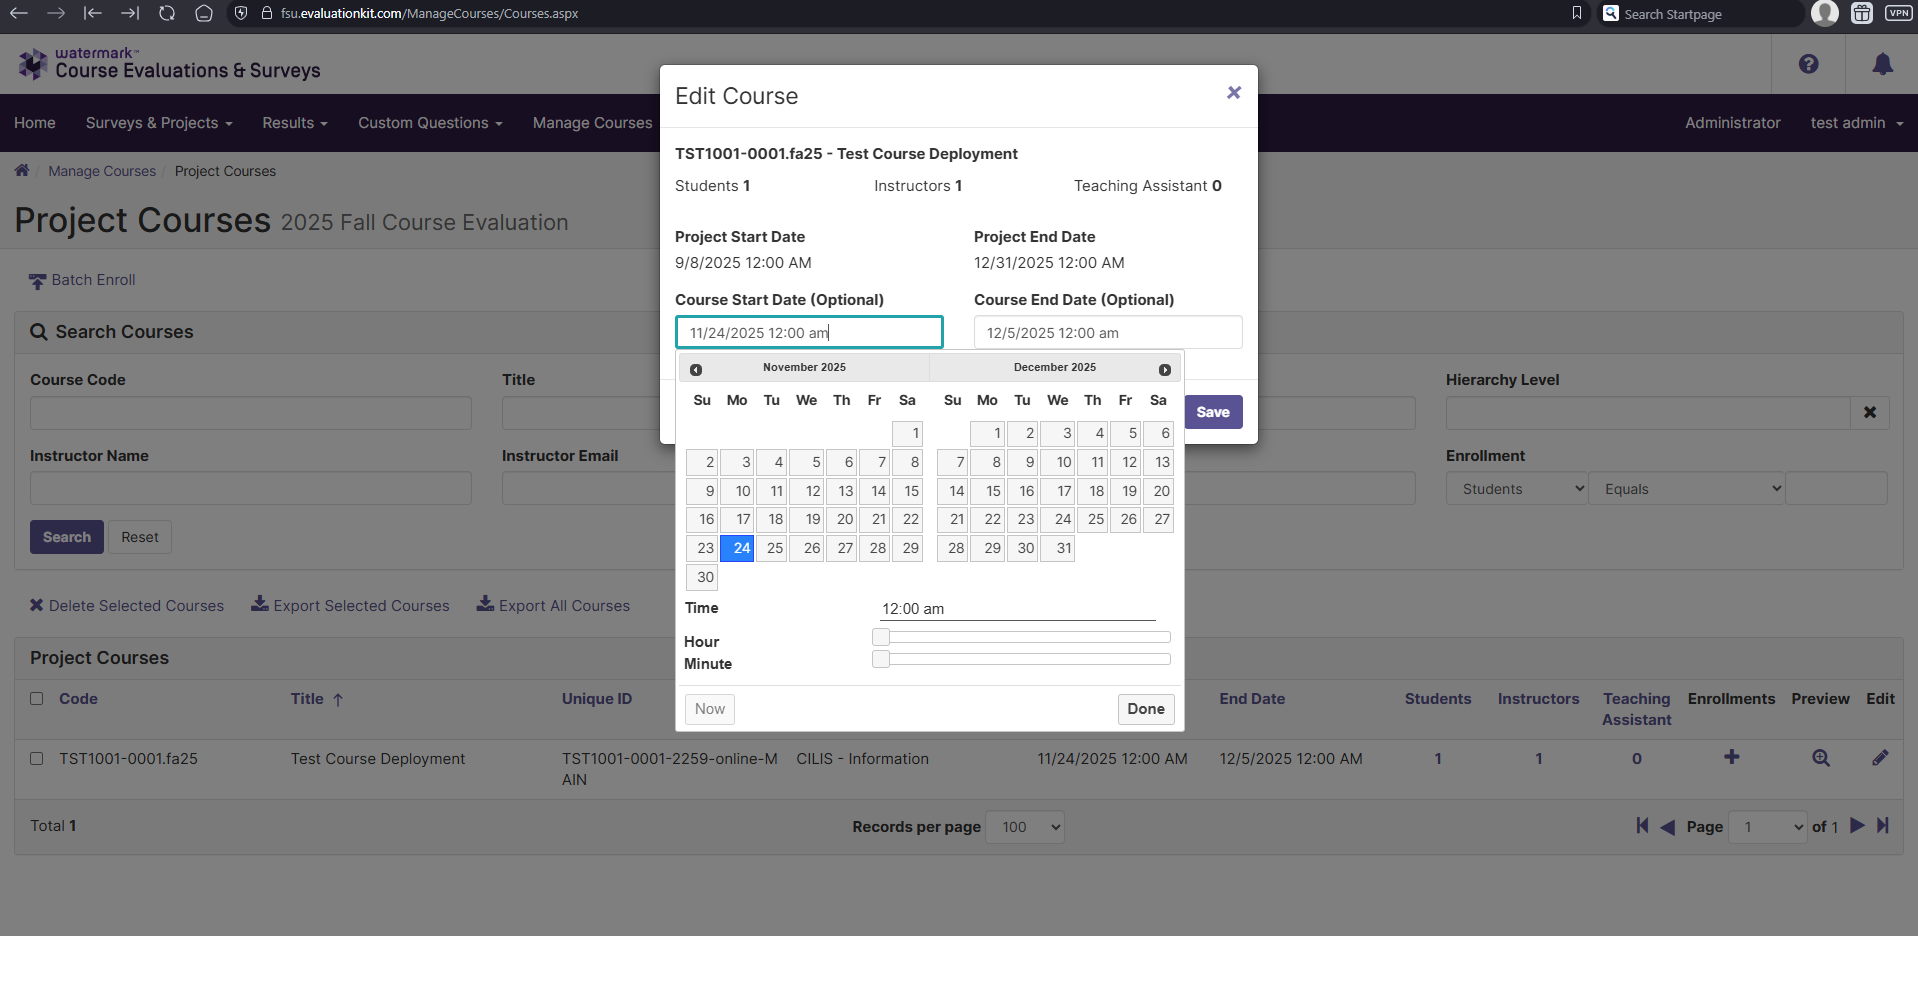Click the Startpage search box
1918x985 pixels.
(x=1700, y=13)
